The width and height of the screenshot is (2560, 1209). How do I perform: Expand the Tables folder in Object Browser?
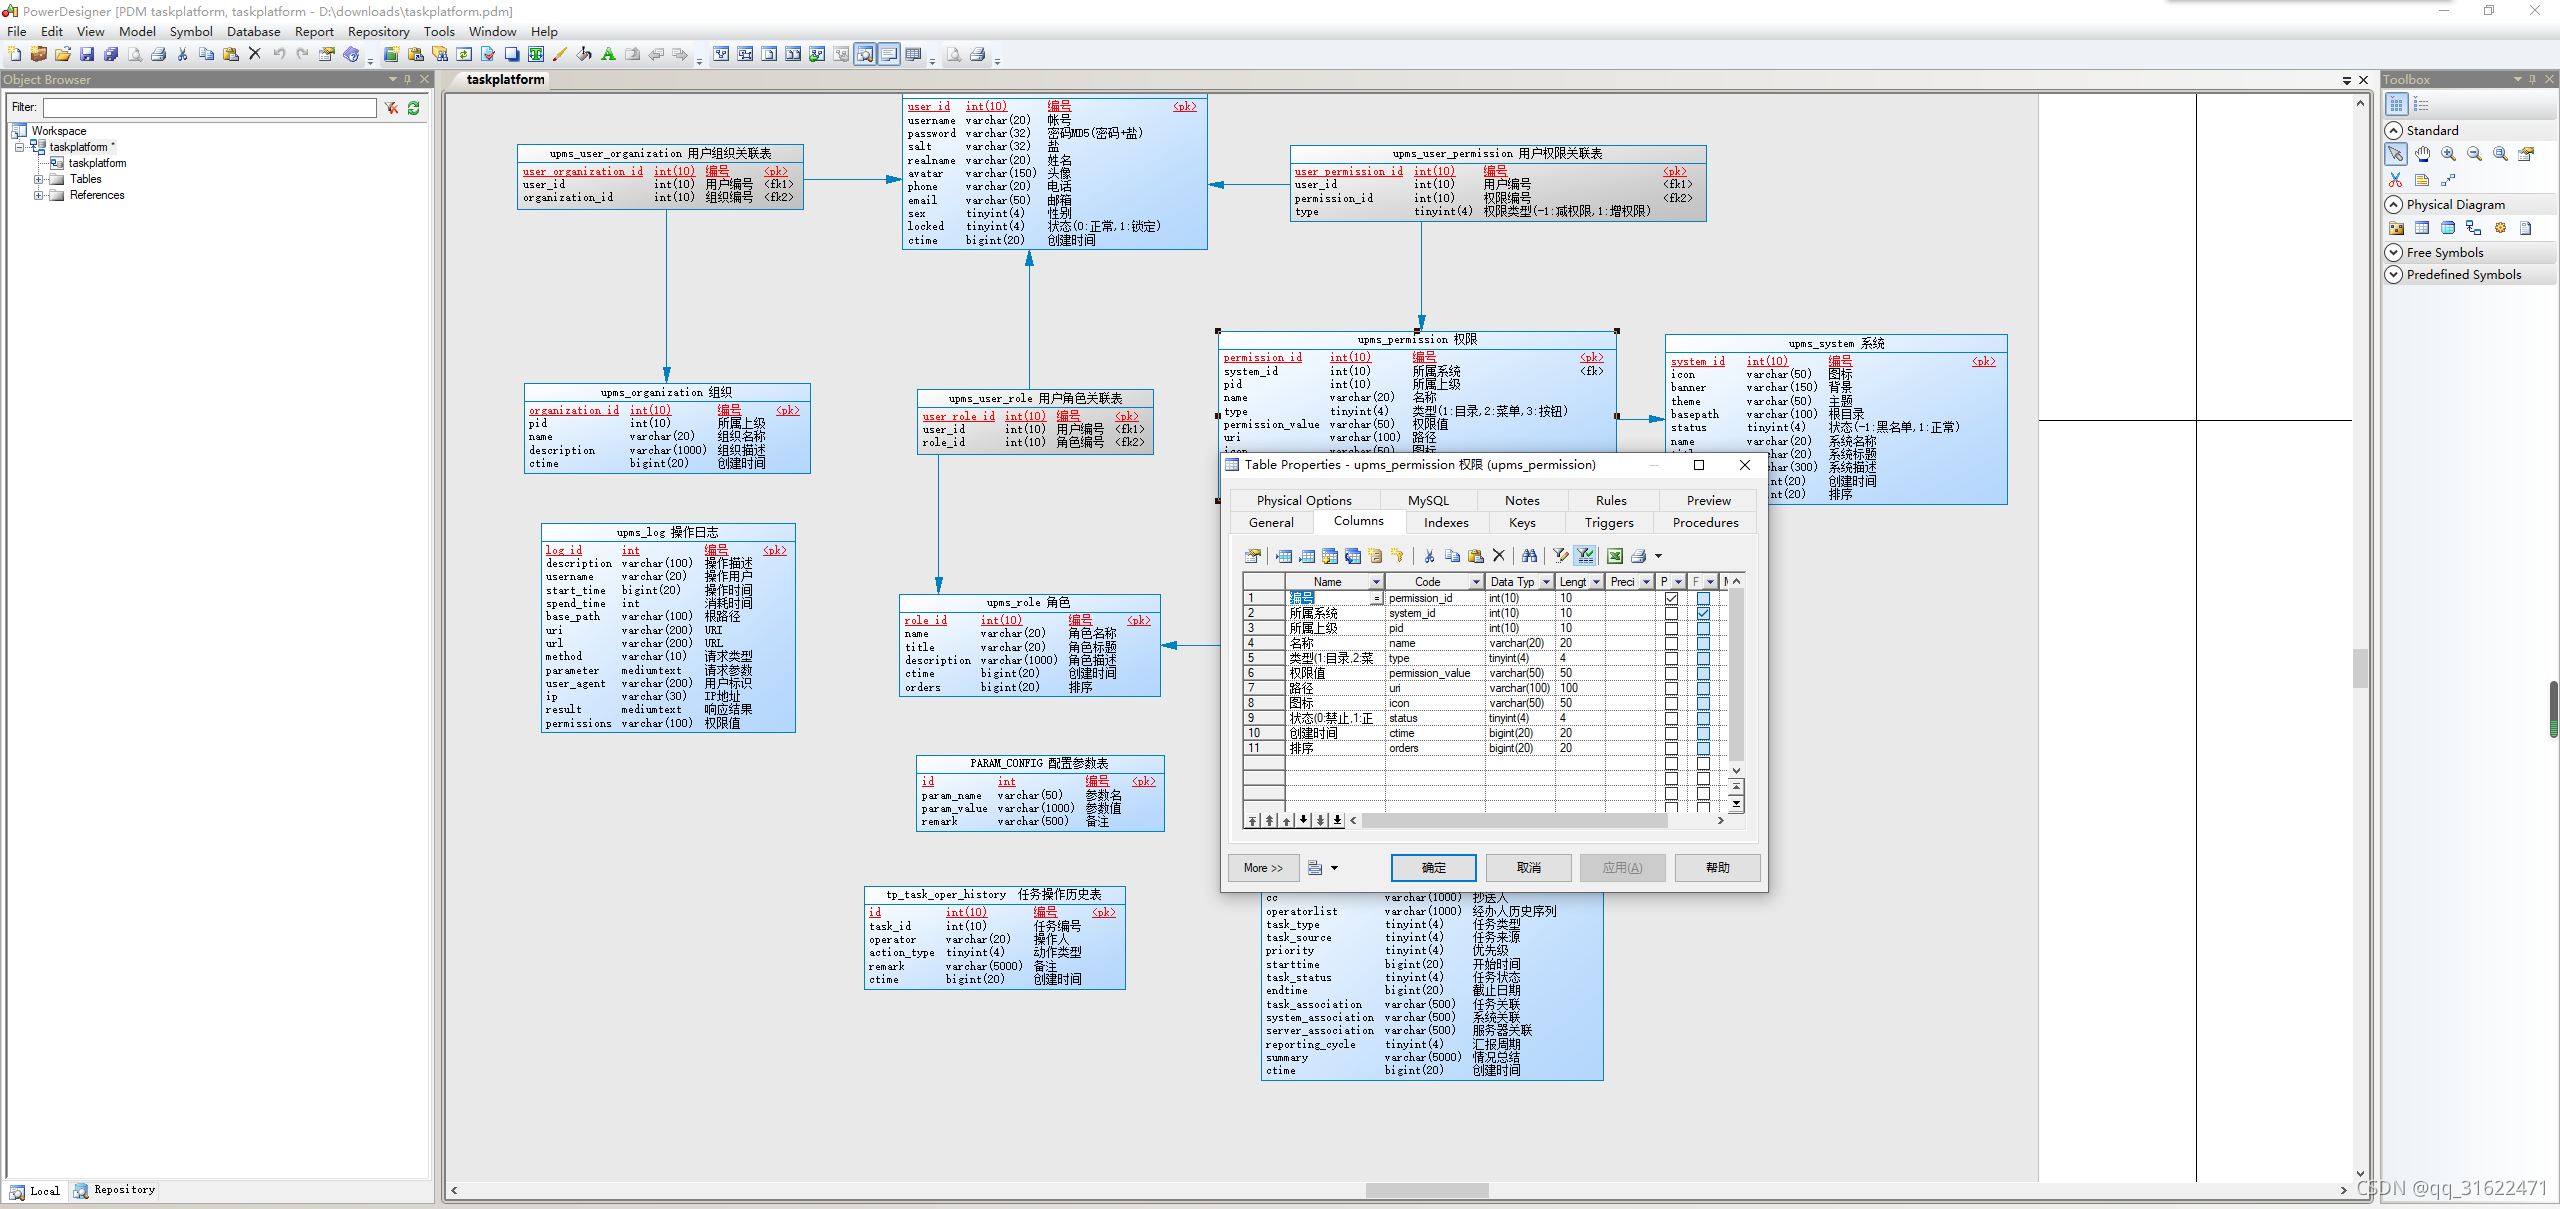(x=38, y=179)
